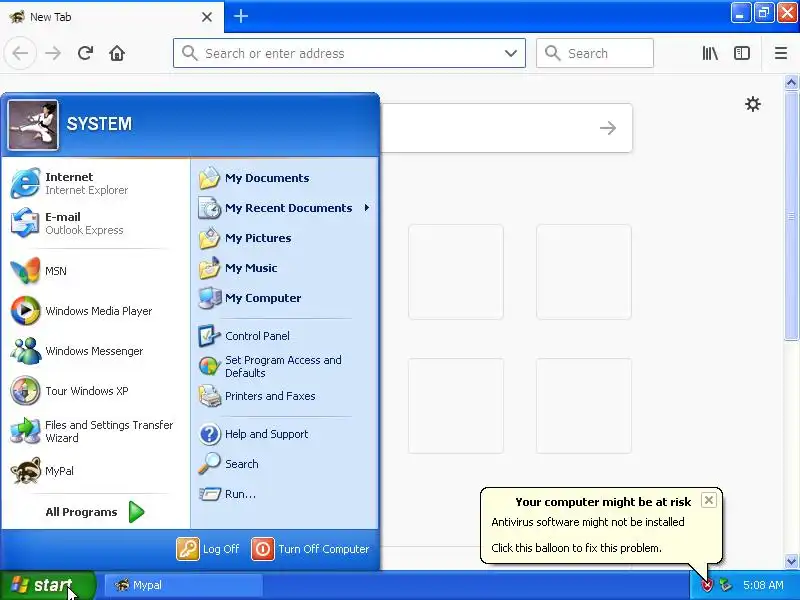Open the browser Library icon
Screen dimensions: 800x600
click(710, 53)
